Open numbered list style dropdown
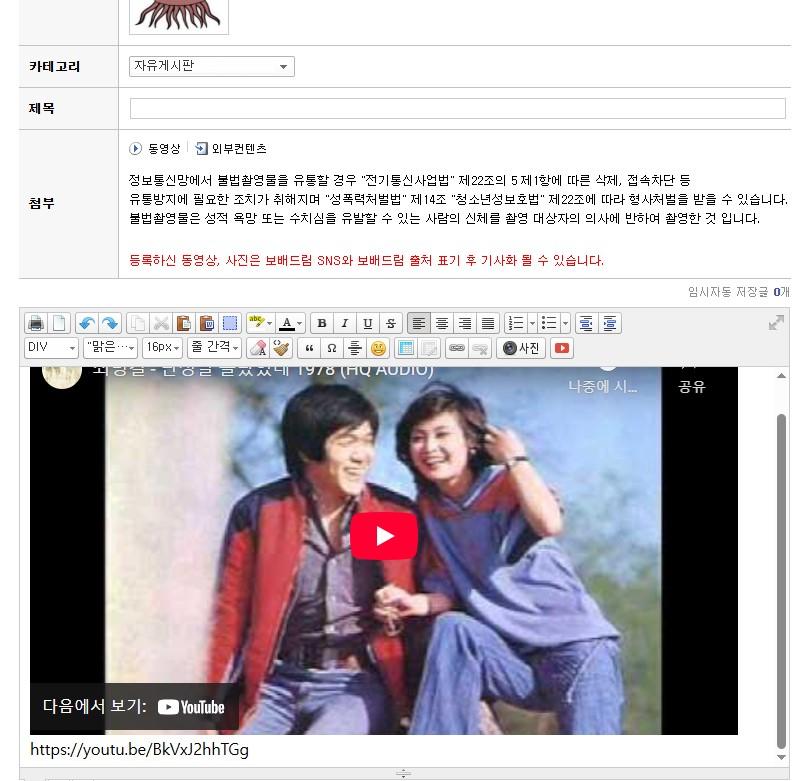 pyautogui.click(x=532, y=323)
